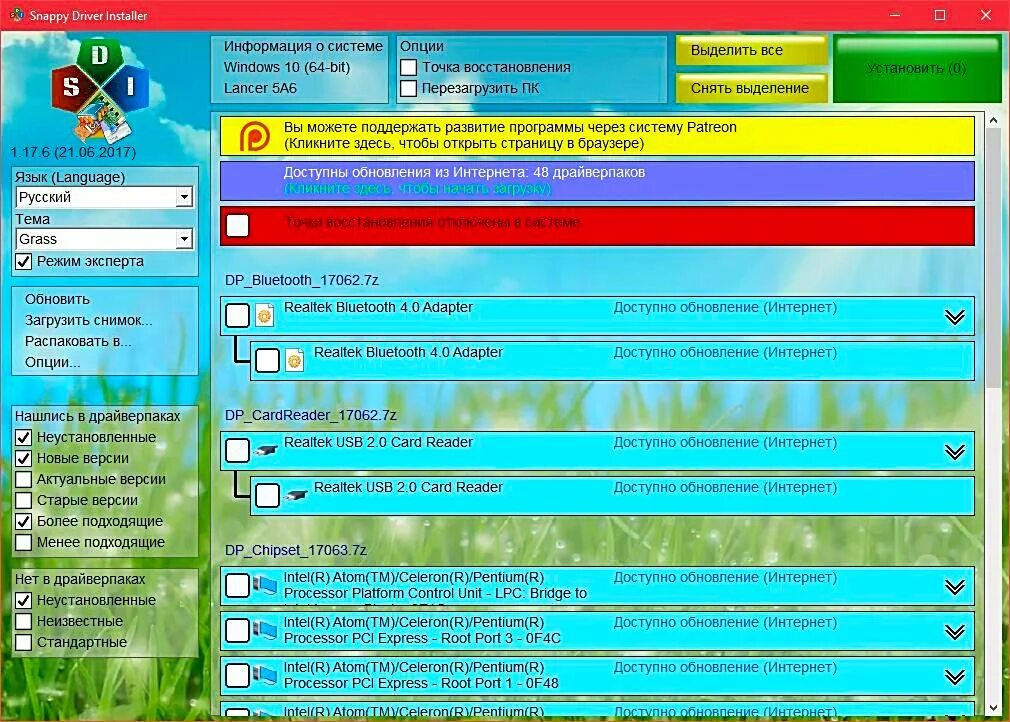The image size is (1010, 722).
Task: Check the 'Менее подходящие' filter
Action: click(x=23, y=542)
